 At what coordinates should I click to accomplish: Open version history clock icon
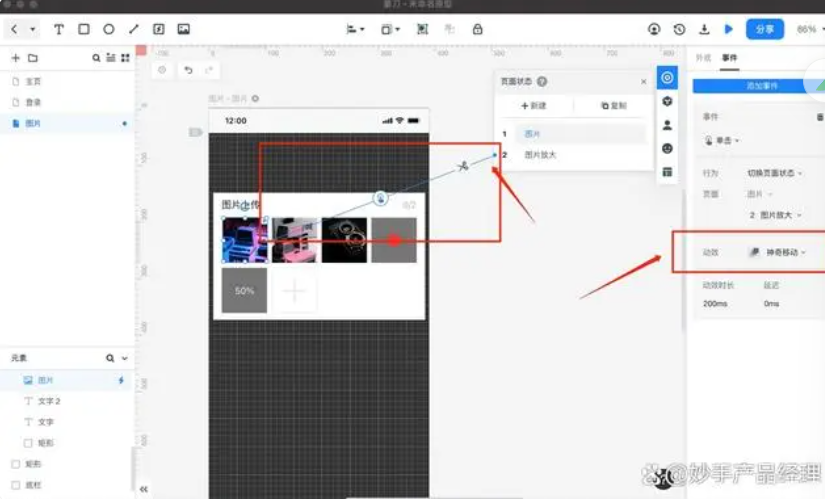(679, 29)
